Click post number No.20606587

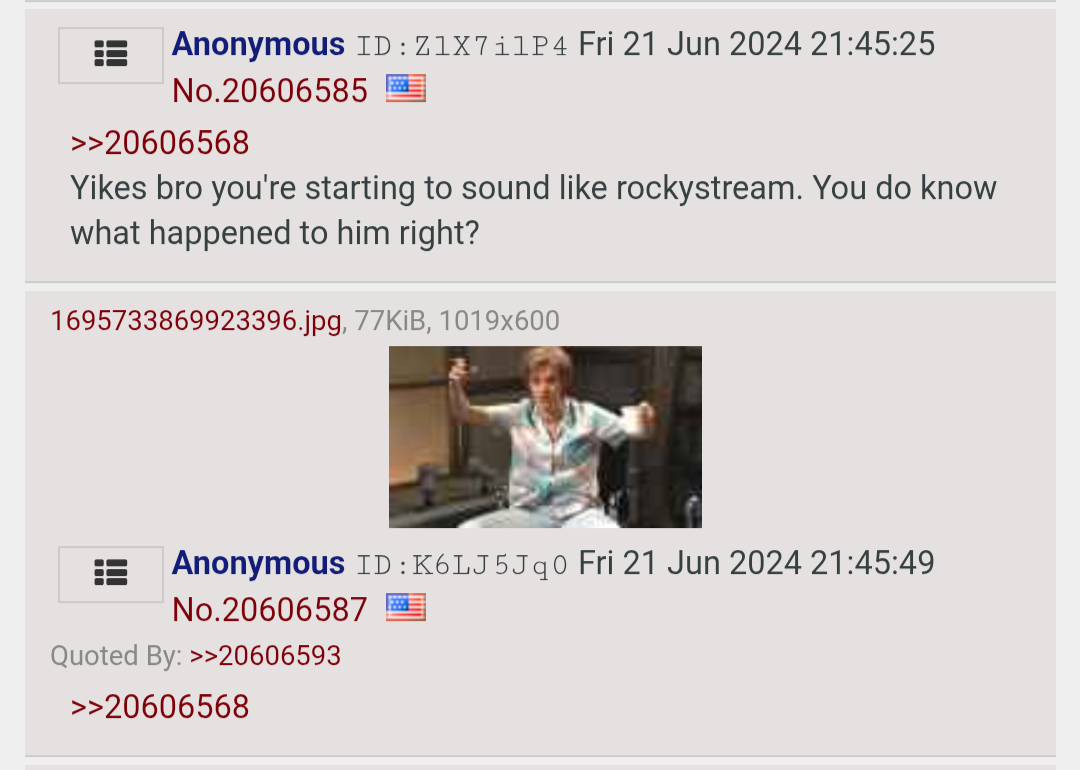(x=270, y=610)
